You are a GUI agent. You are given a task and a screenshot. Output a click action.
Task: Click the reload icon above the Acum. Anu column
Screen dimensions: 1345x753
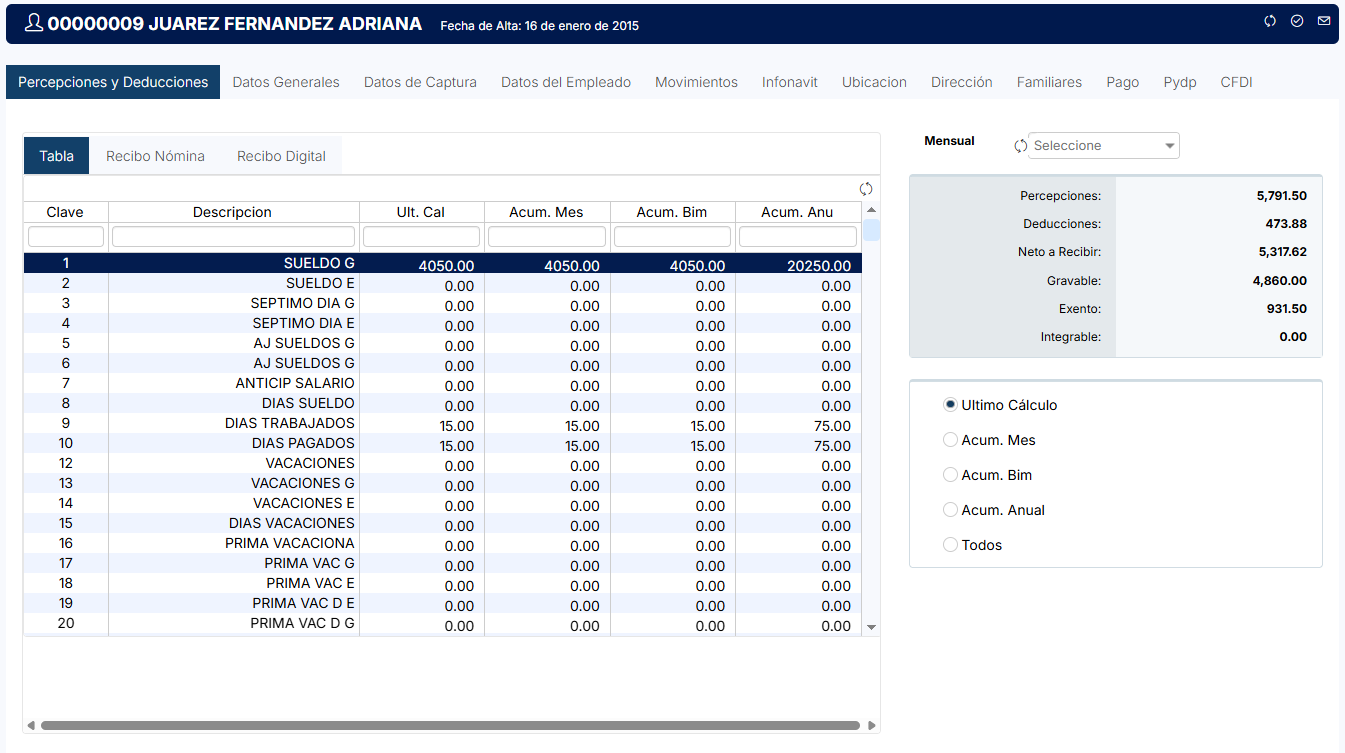coord(866,189)
